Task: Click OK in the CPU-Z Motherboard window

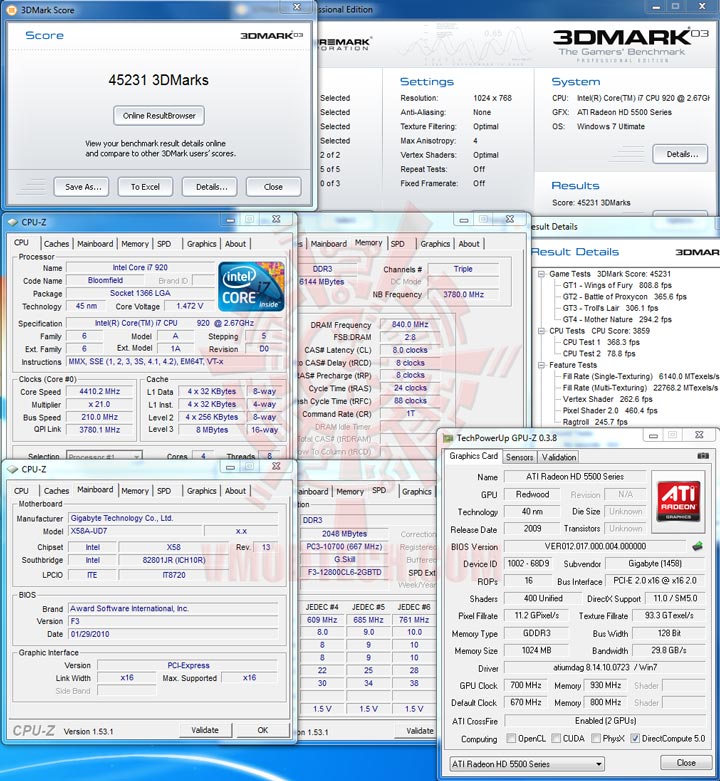Action: (x=263, y=730)
